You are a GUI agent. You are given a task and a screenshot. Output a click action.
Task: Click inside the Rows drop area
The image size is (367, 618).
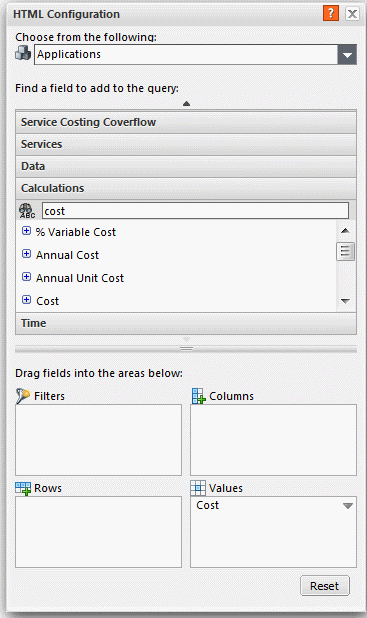99,532
